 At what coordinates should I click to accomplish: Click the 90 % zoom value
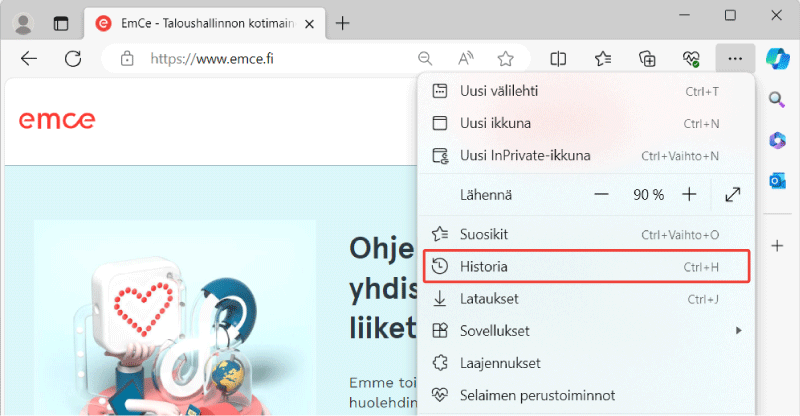click(648, 195)
